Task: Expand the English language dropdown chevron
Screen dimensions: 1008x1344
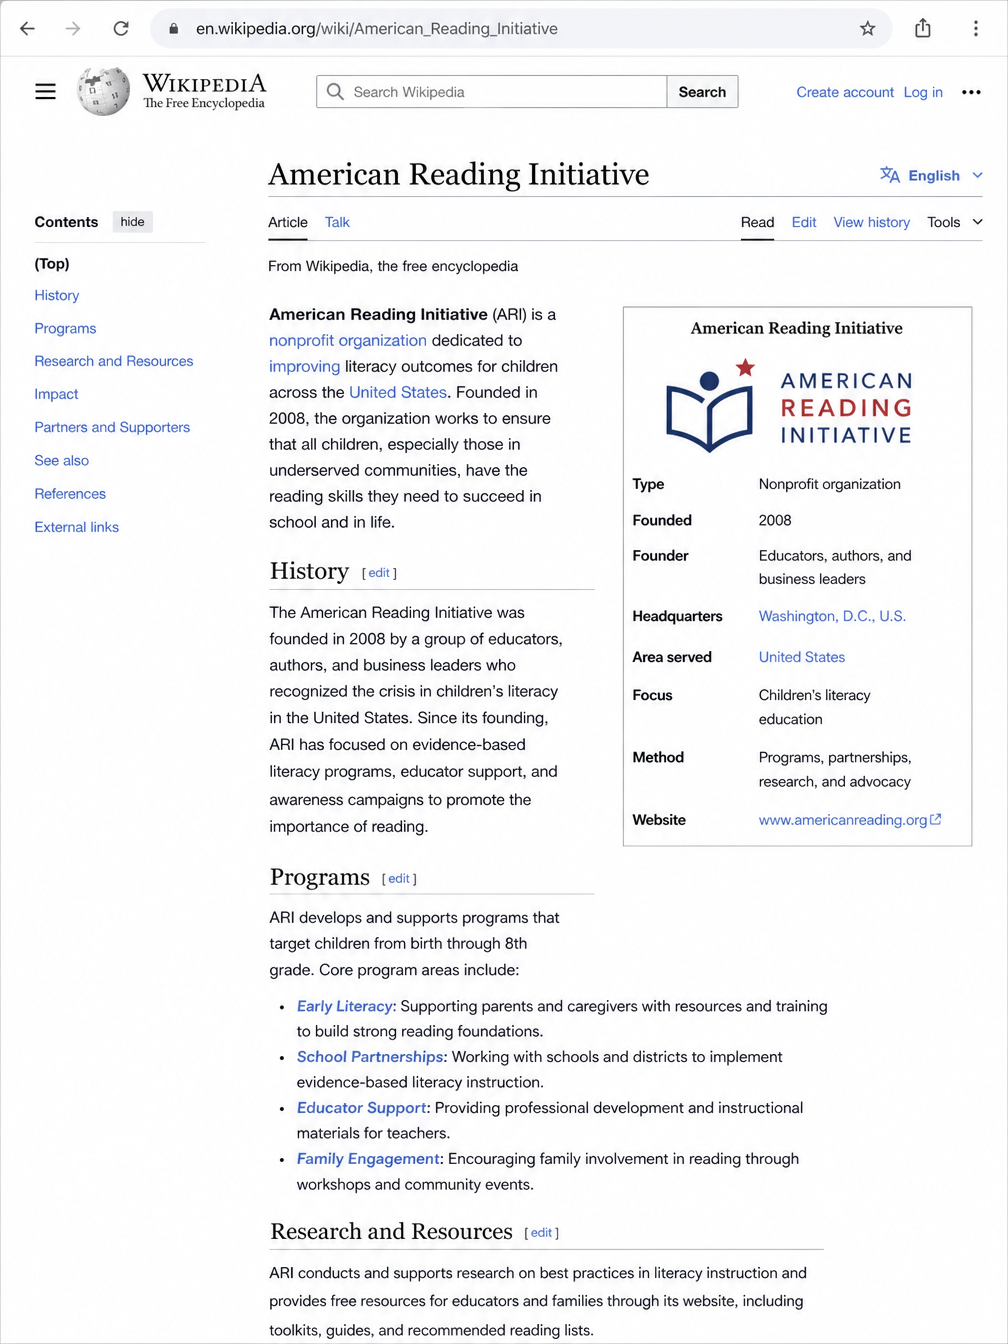Action: (x=977, y=175)
